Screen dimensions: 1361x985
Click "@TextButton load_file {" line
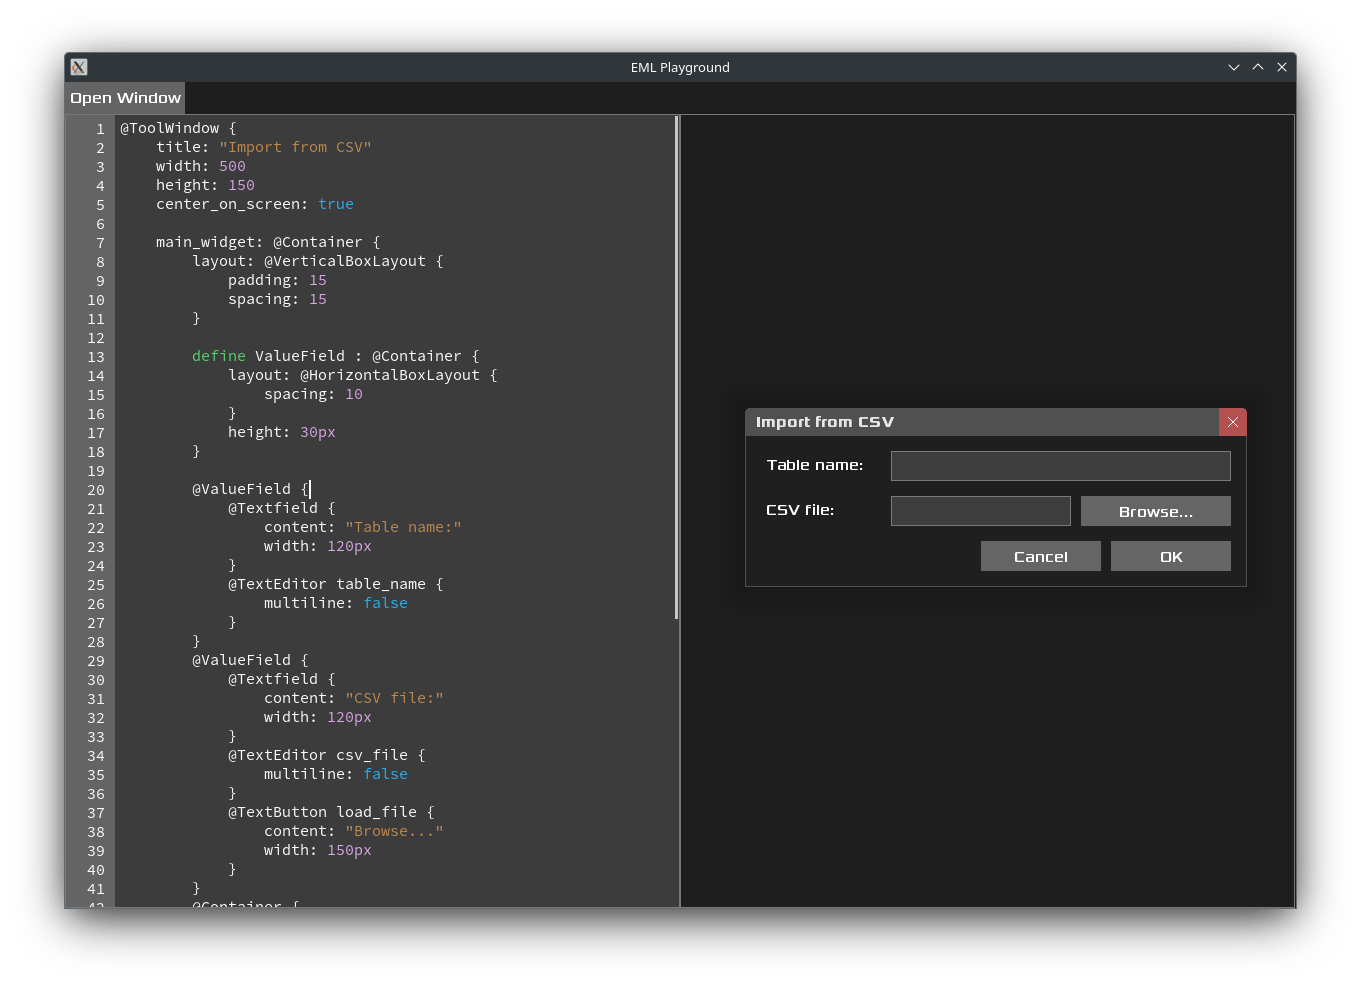point(331,812)
